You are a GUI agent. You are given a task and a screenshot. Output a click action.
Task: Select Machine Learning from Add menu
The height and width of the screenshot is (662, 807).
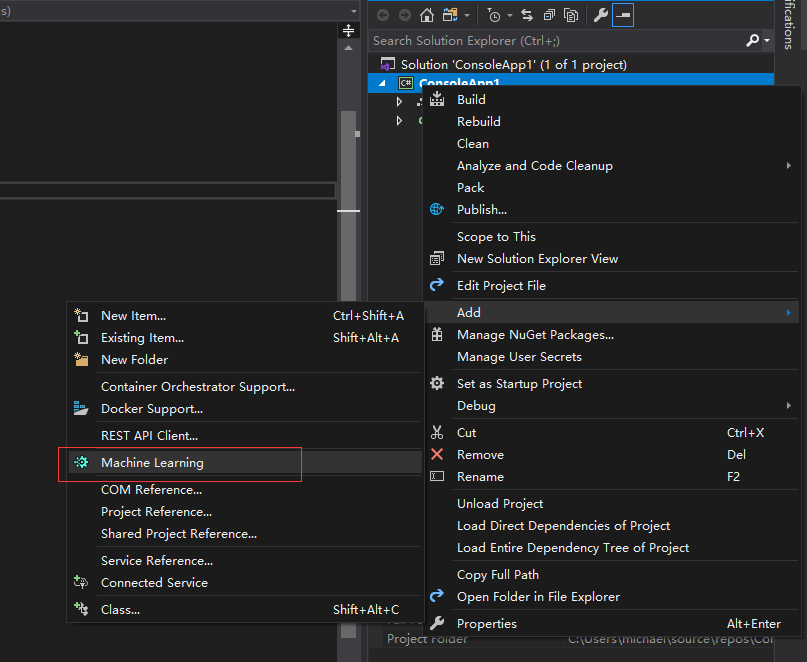coord(152,463)
